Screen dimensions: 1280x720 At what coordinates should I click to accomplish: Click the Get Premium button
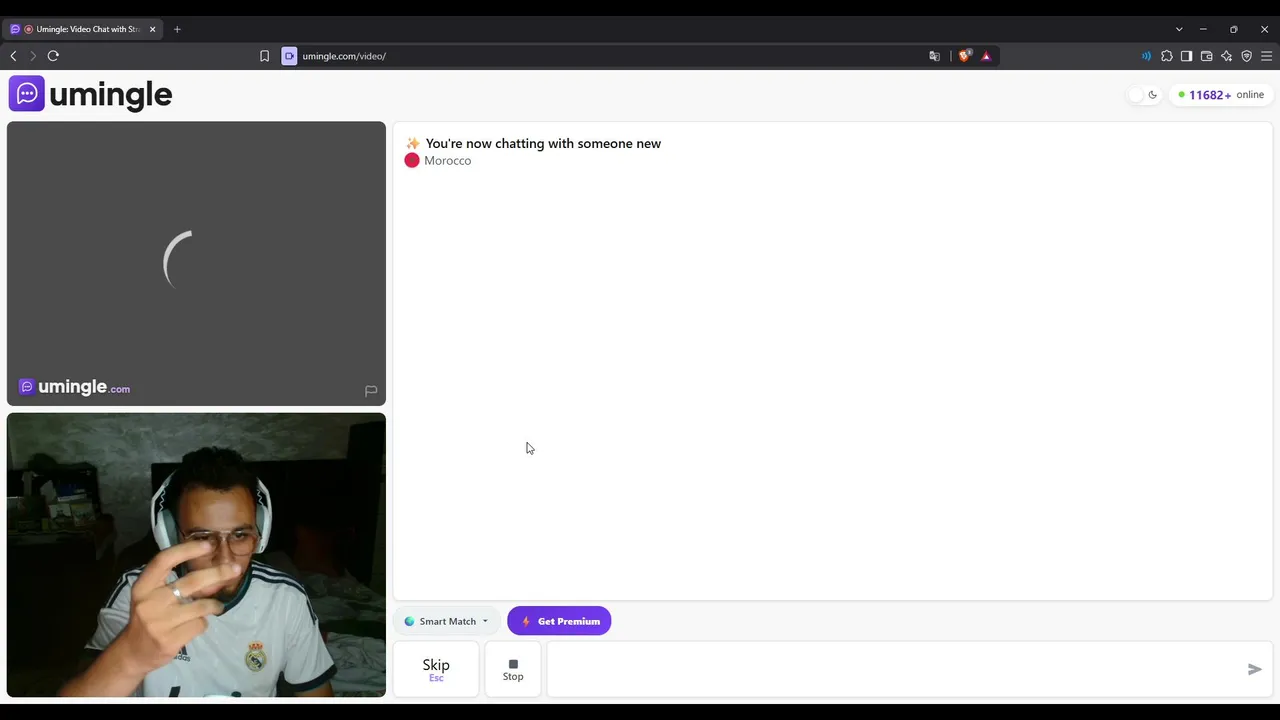click(559, 621)
